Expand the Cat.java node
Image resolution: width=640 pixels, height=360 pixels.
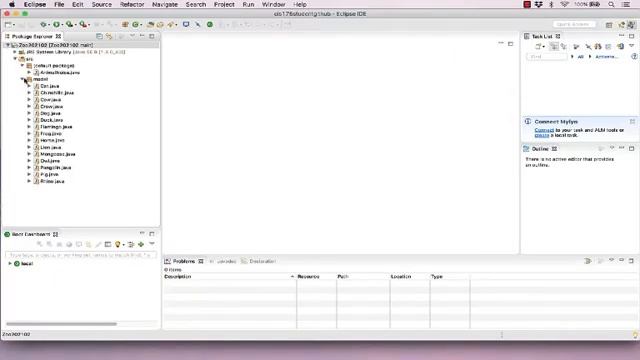pyautogui.click(x=29, y=86)
